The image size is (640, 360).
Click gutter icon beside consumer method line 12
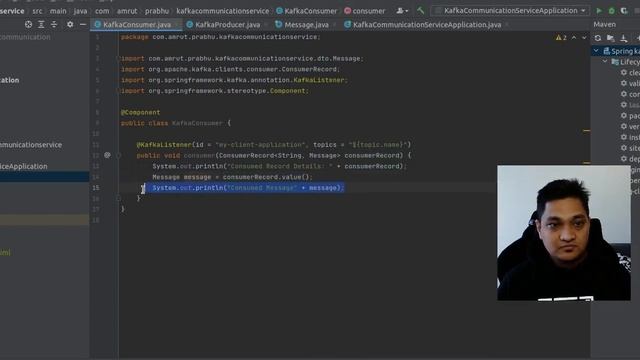click(x=107, y=155)
